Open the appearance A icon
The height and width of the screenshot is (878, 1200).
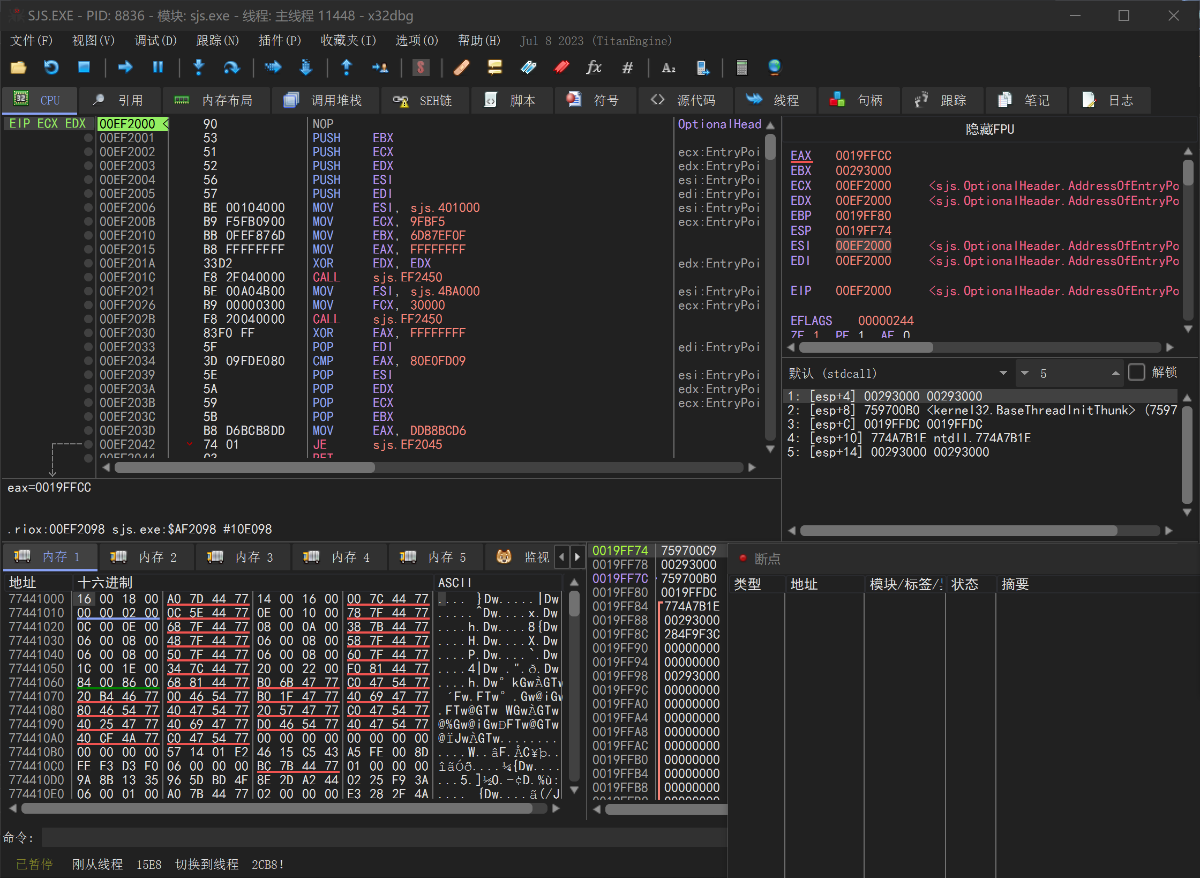click(x=669, y=67)
